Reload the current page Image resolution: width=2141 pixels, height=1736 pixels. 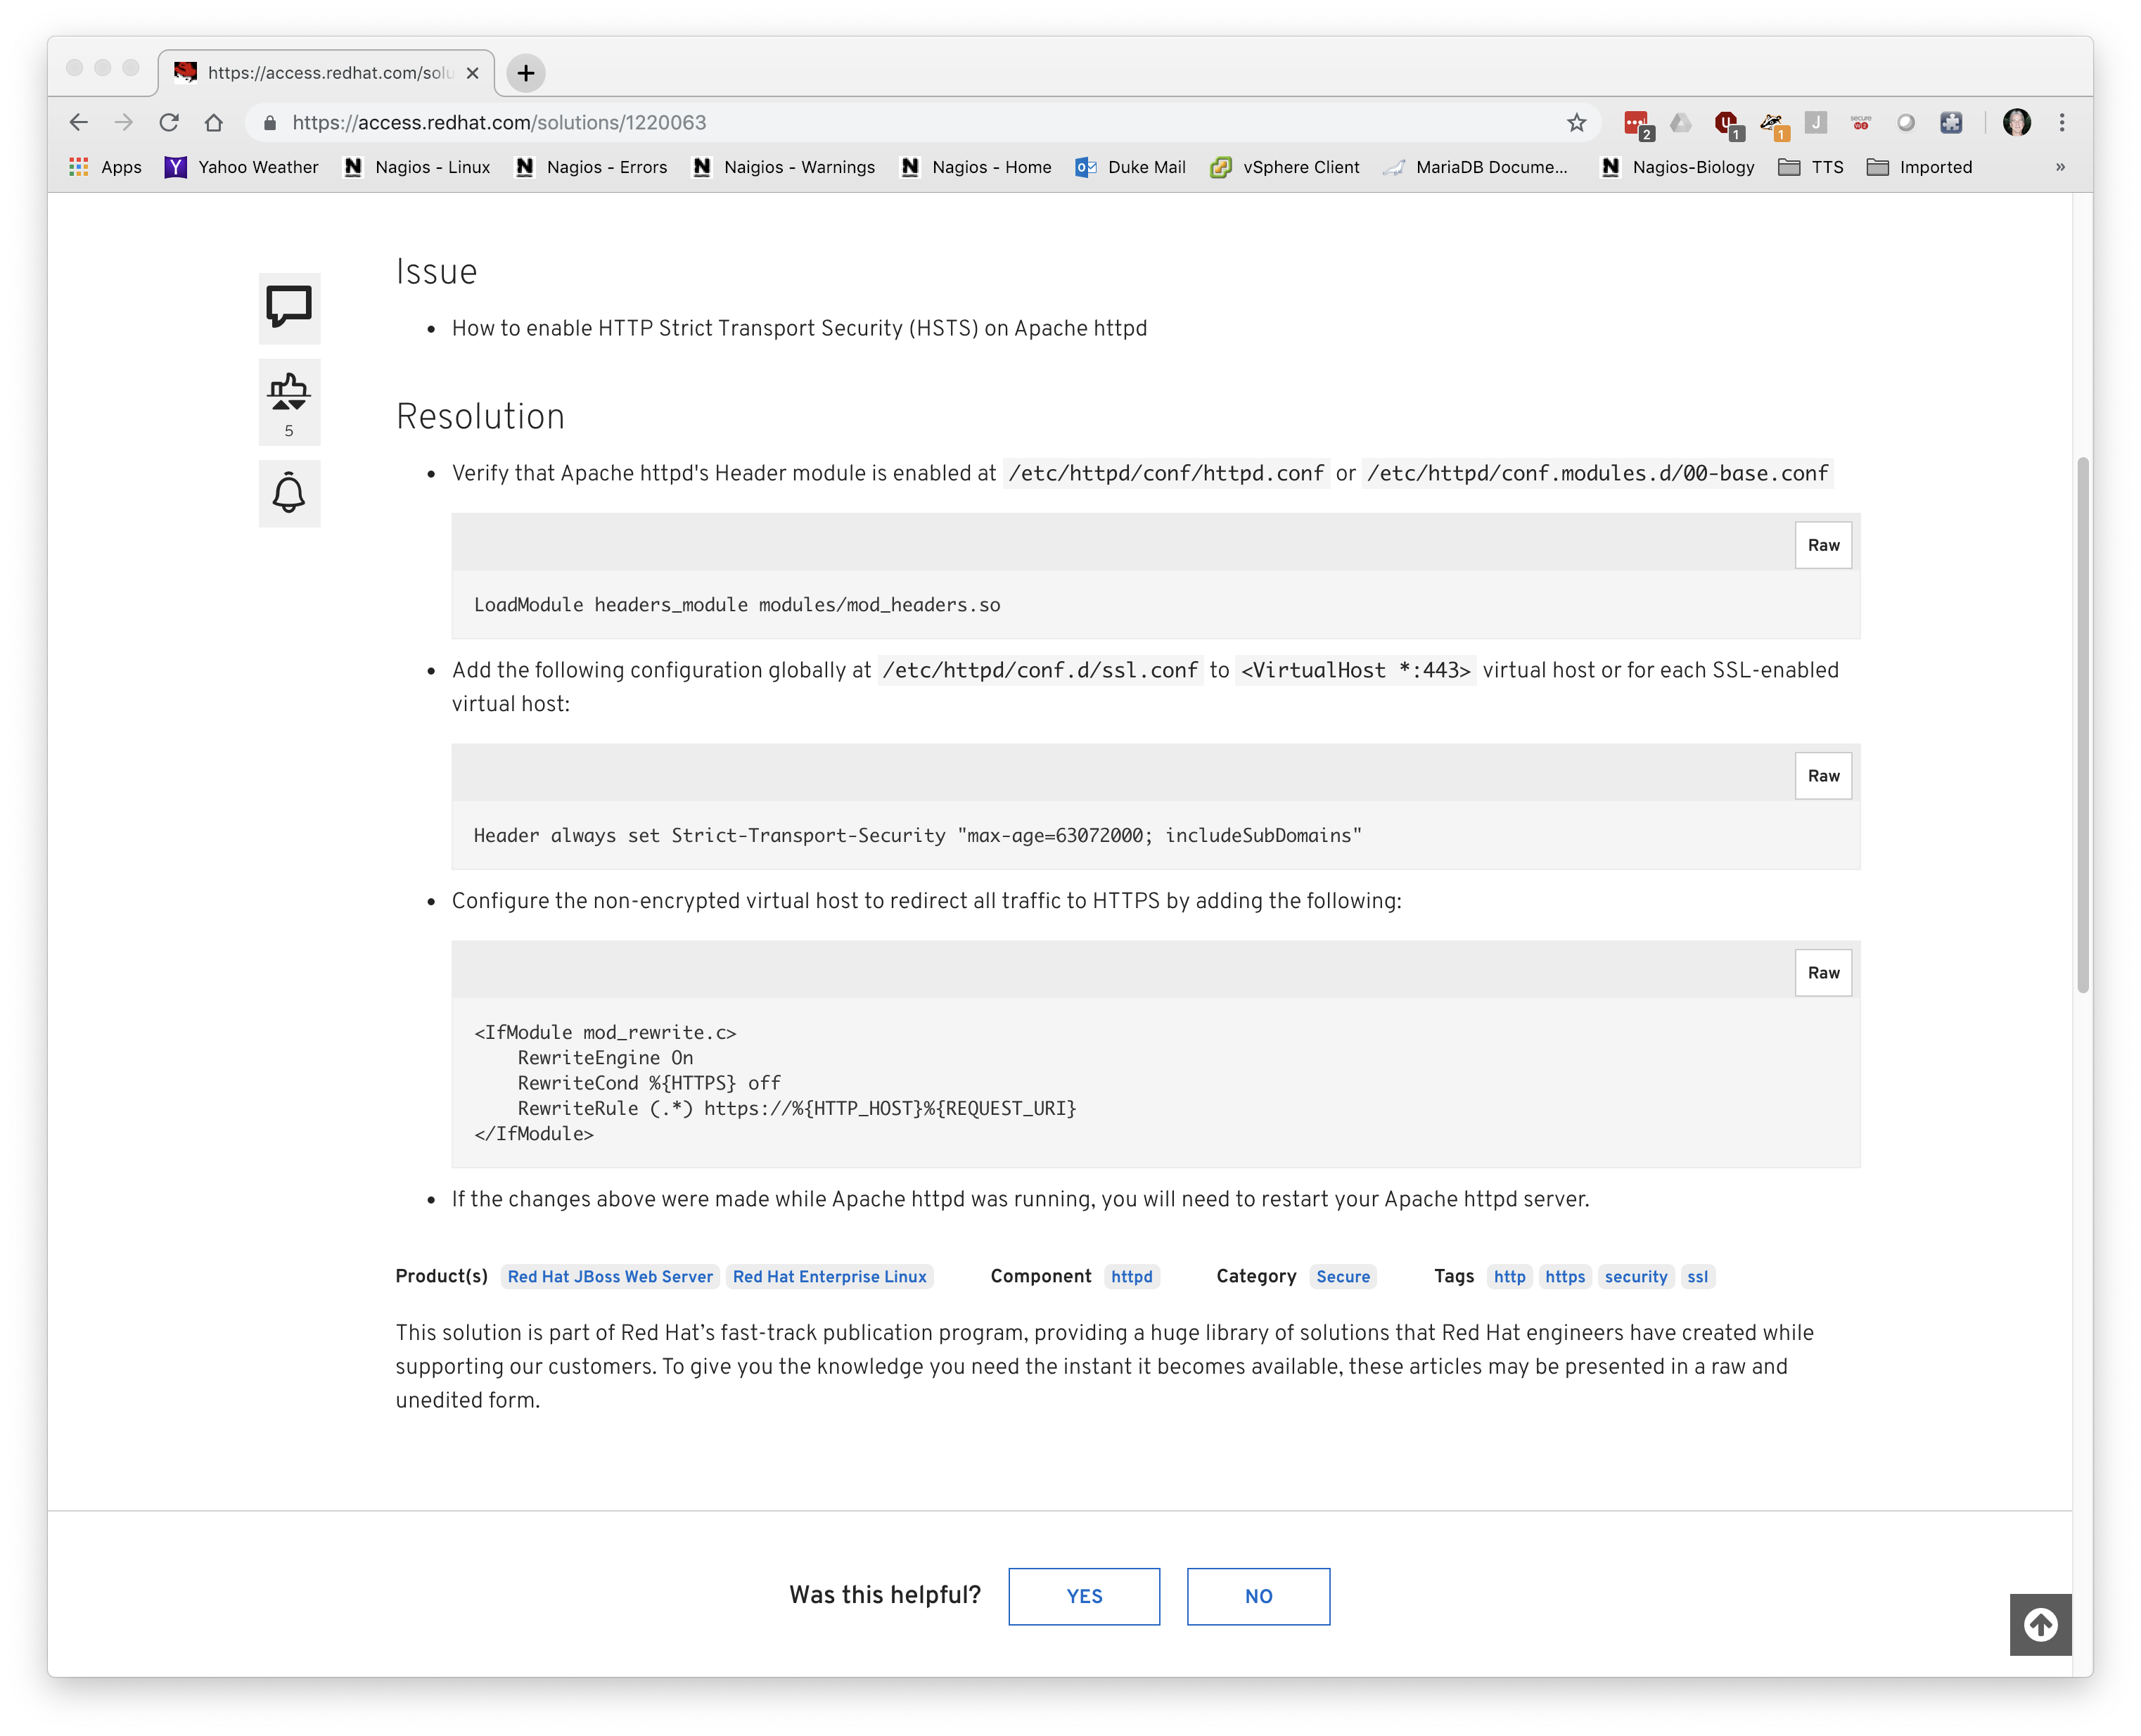tap(169, 122)
